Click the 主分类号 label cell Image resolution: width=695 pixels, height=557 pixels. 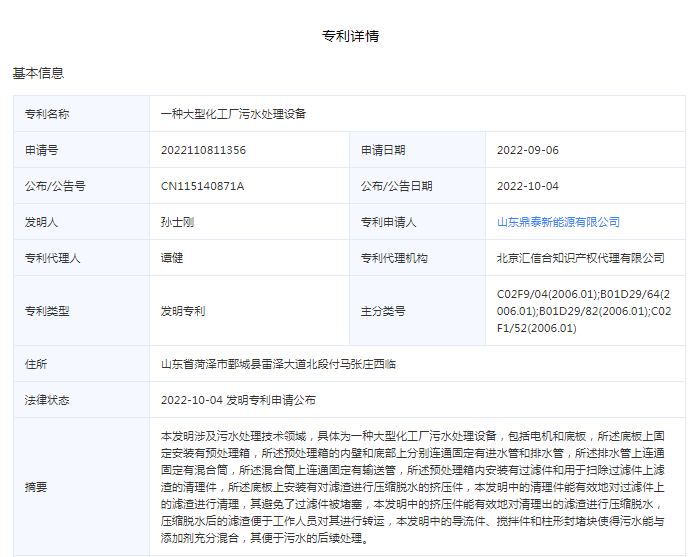(x=383, y=311)
